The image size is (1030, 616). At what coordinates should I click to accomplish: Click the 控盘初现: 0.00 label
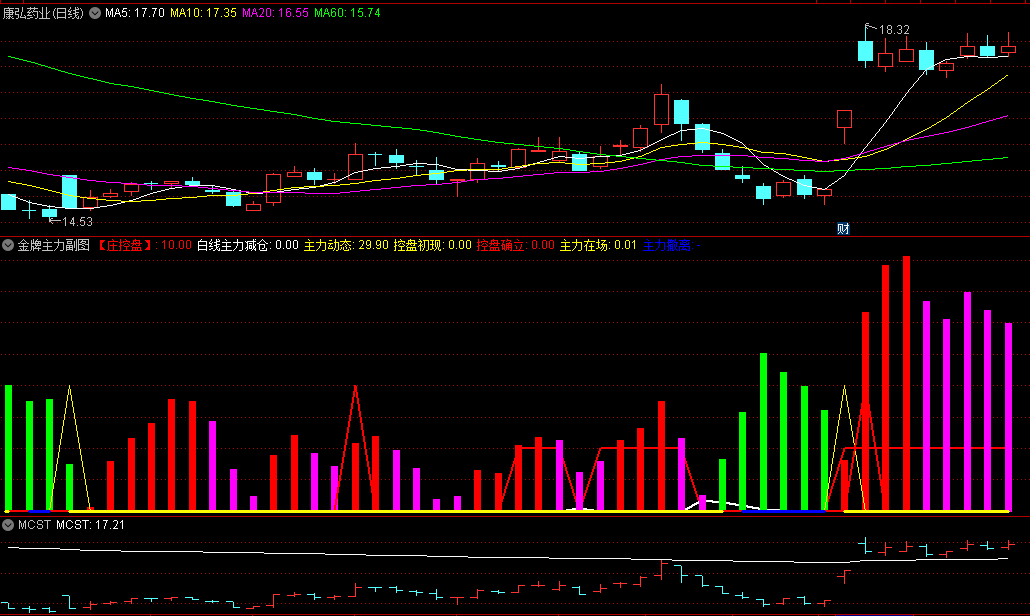point(432,246)
